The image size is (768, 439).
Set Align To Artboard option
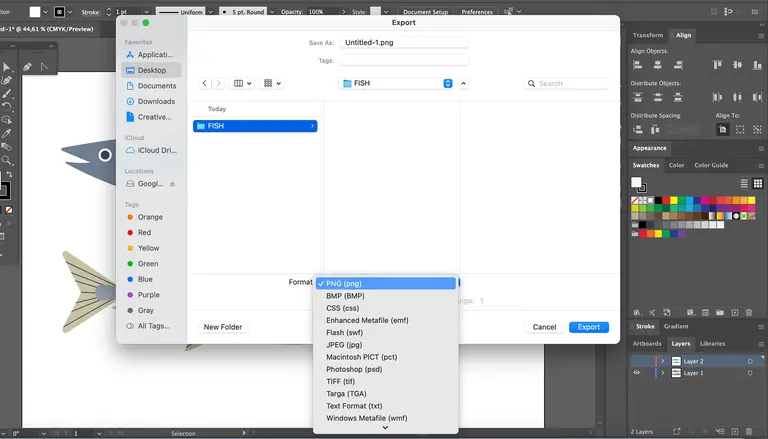(x=722, y=129)
